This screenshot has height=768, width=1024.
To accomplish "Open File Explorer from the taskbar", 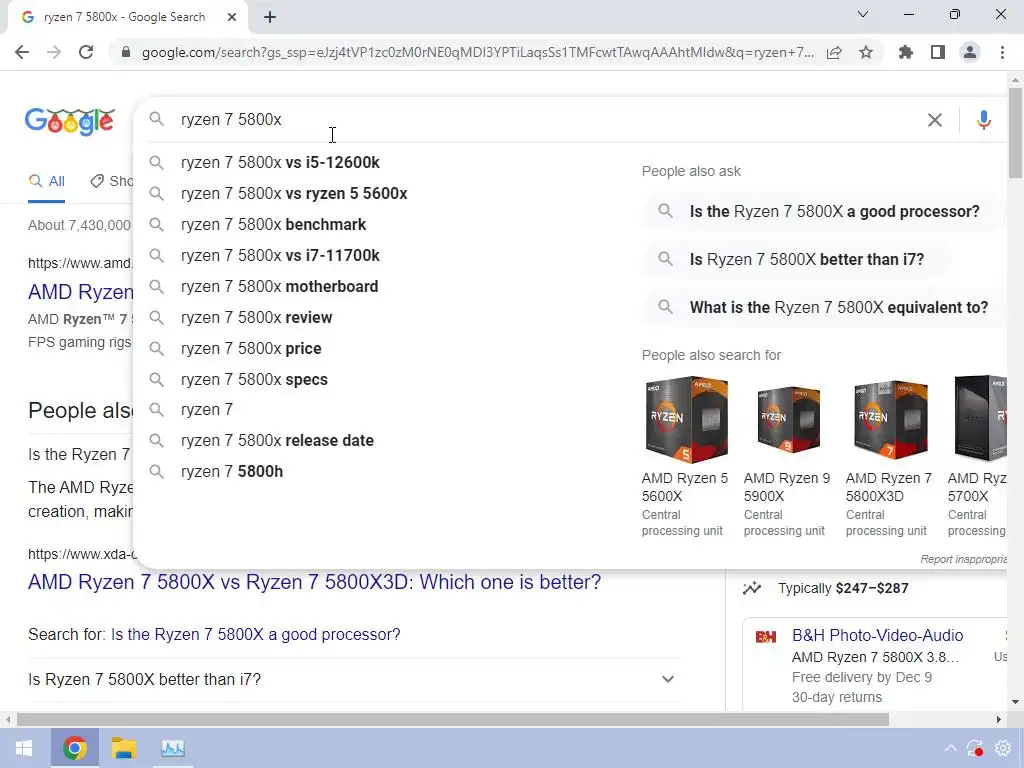I will [x=123, y=748].
